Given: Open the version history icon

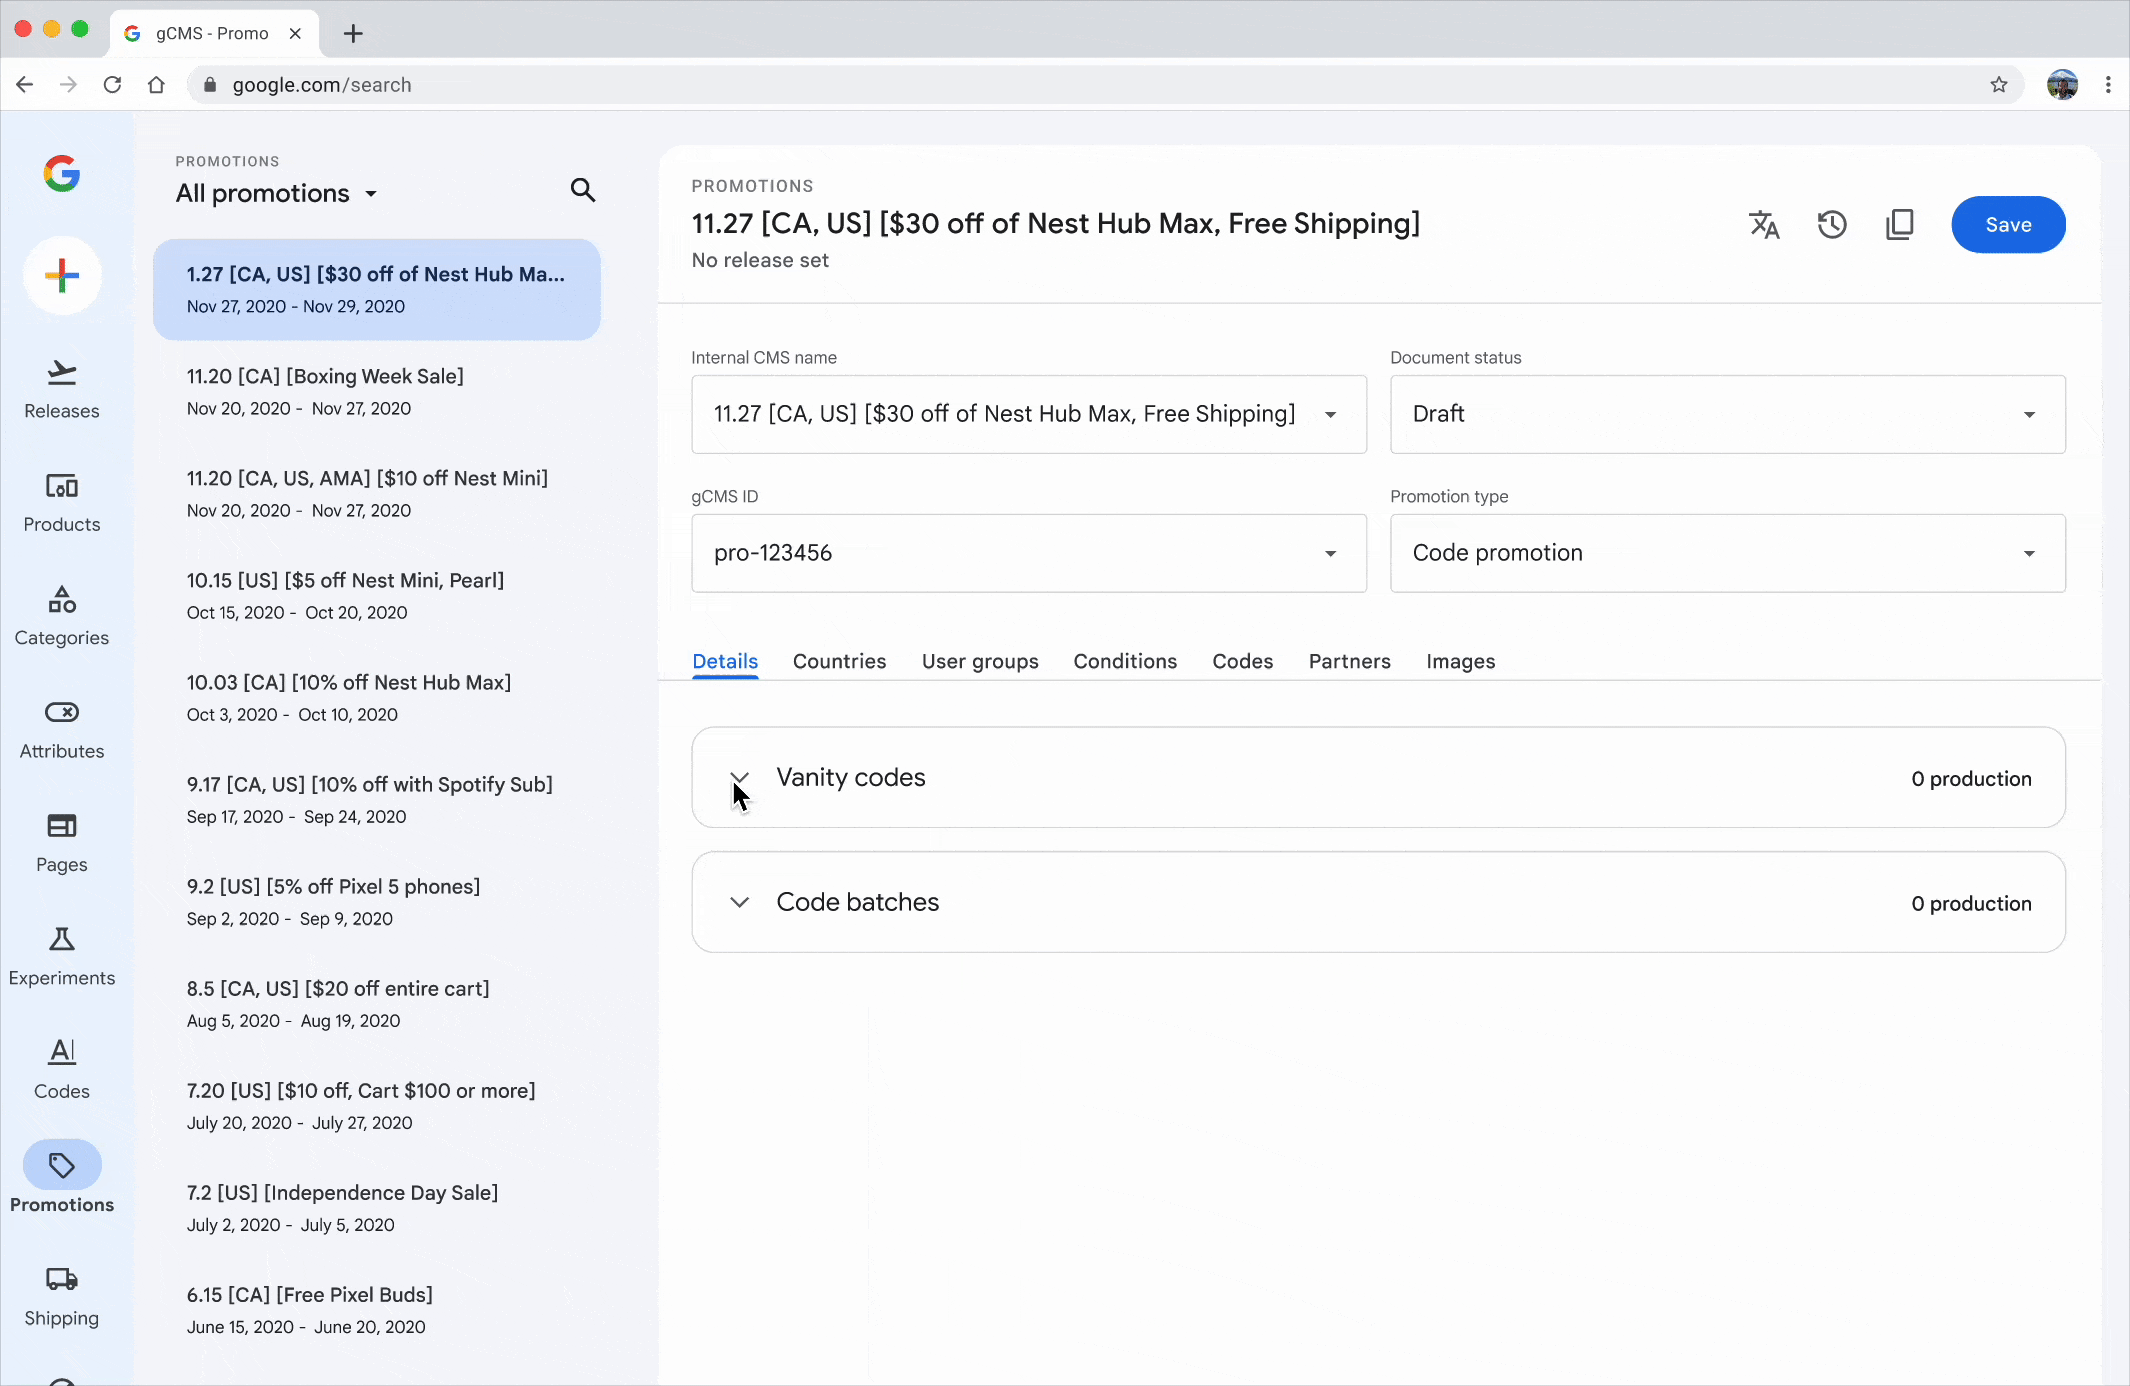Looking at the screenshot, I should [x=1832, y=225].
